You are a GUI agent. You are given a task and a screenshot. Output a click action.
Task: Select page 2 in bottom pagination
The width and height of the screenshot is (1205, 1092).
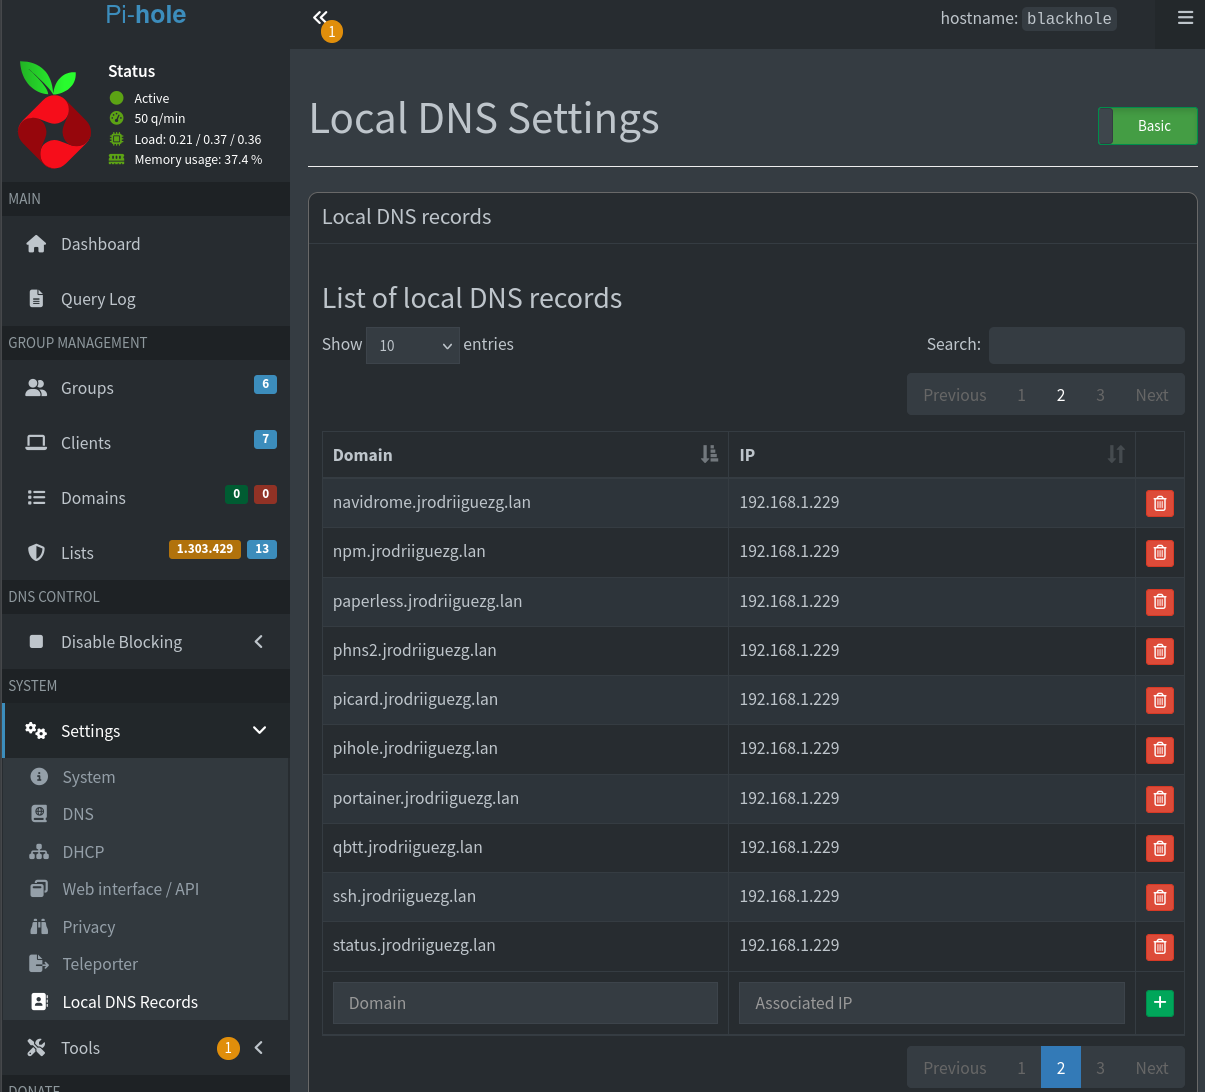(1061, 1068)
